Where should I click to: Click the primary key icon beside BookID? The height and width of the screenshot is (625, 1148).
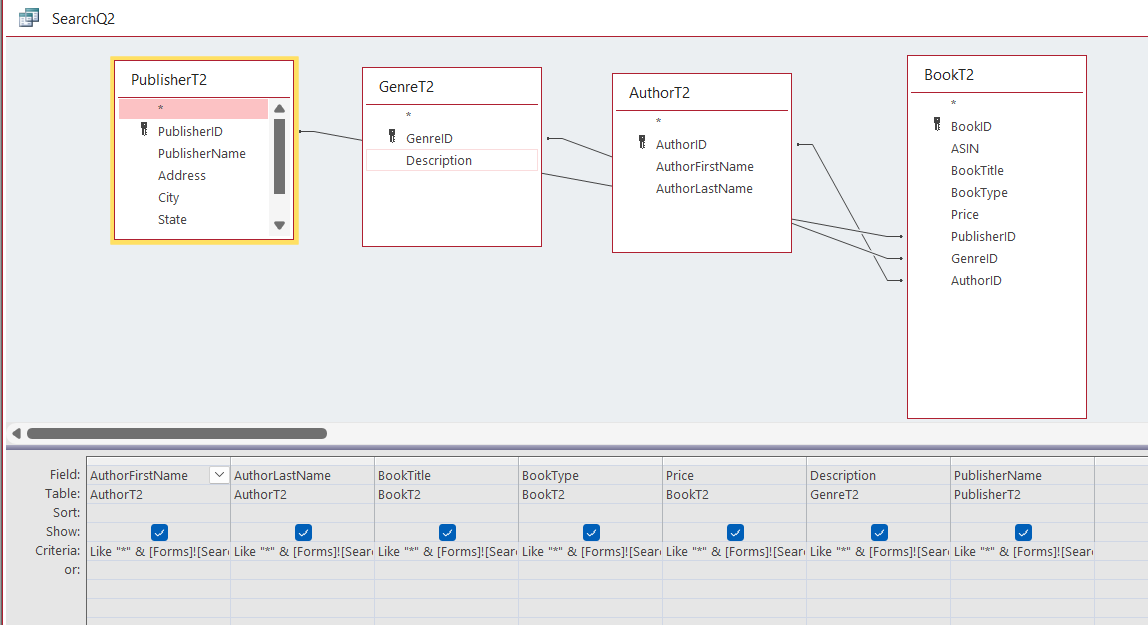pos(937,125)
